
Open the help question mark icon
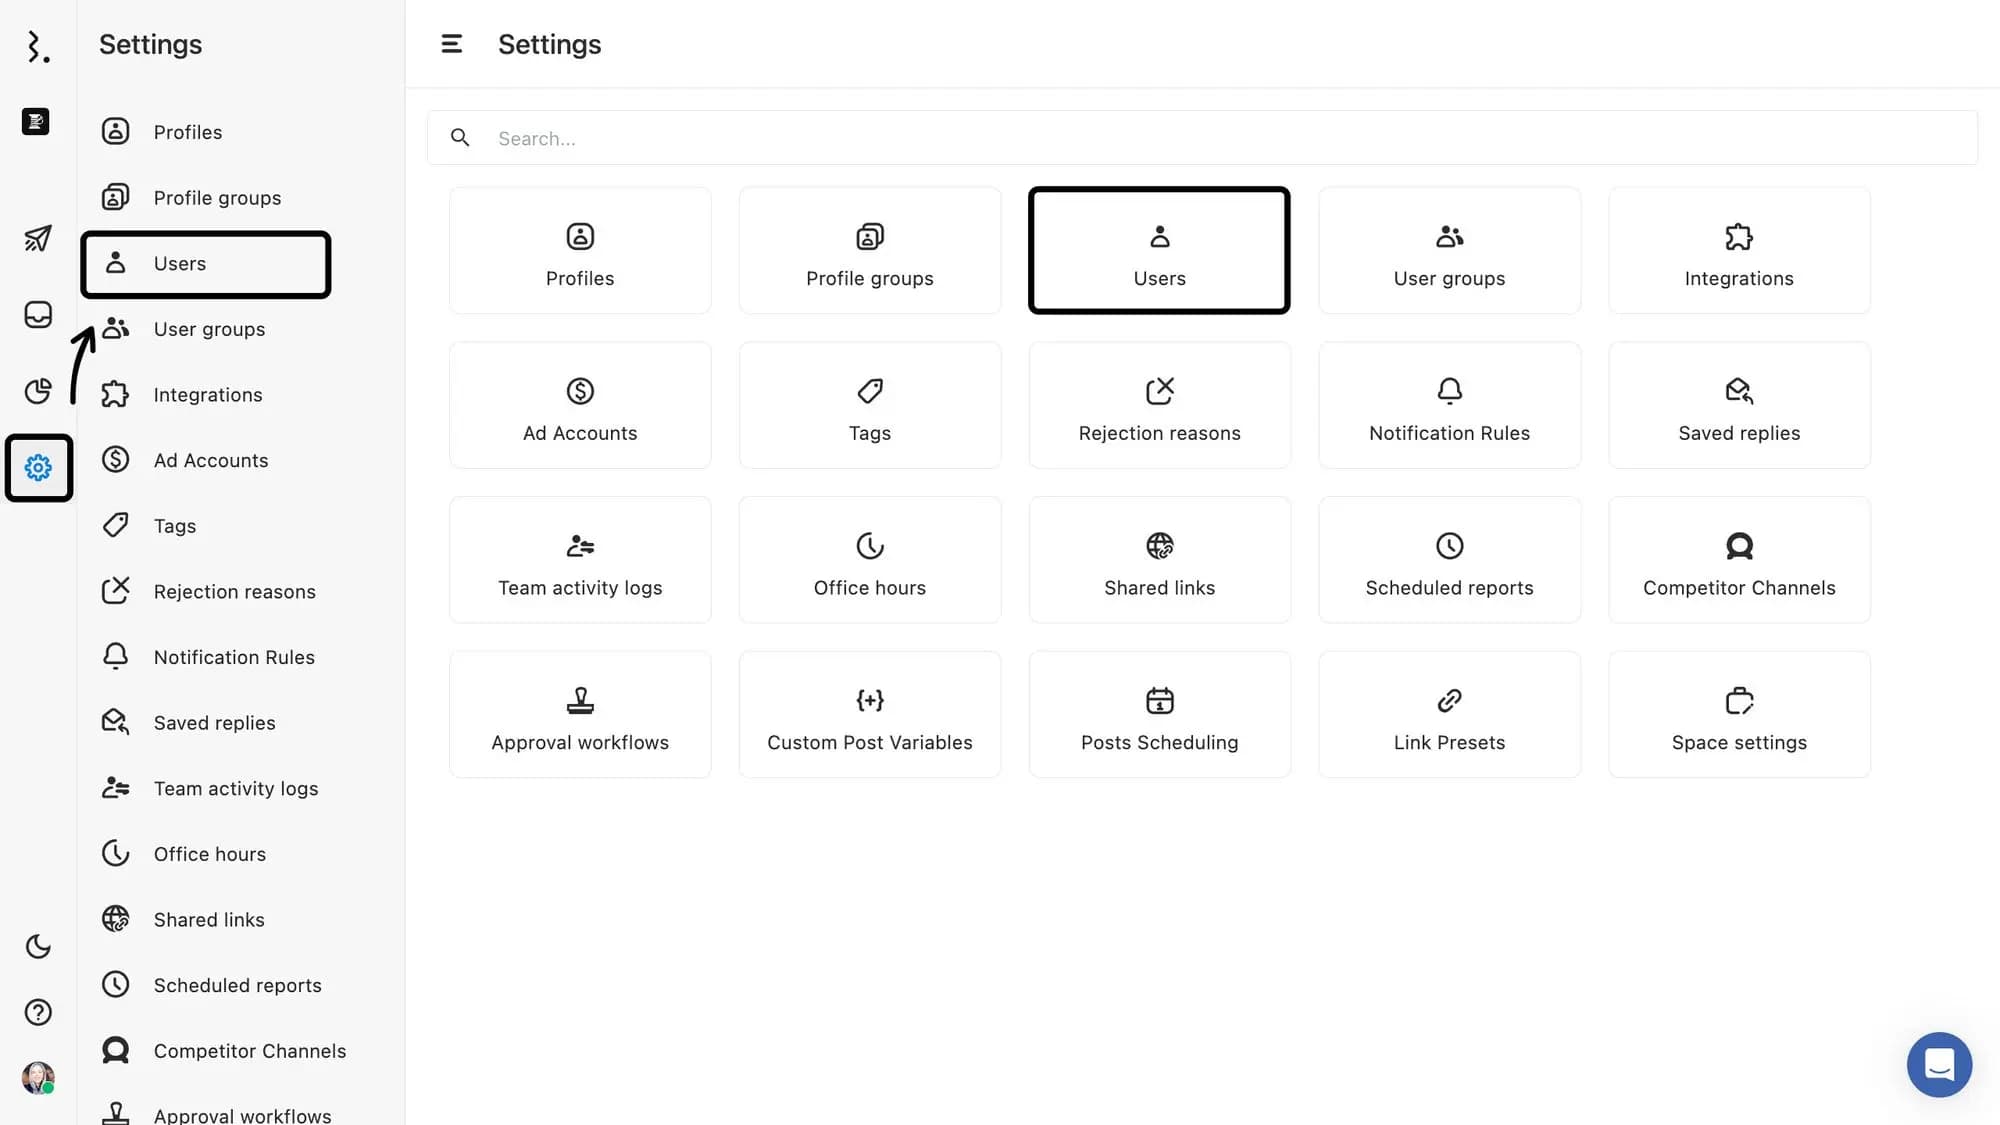click(x=38, y=1012)
